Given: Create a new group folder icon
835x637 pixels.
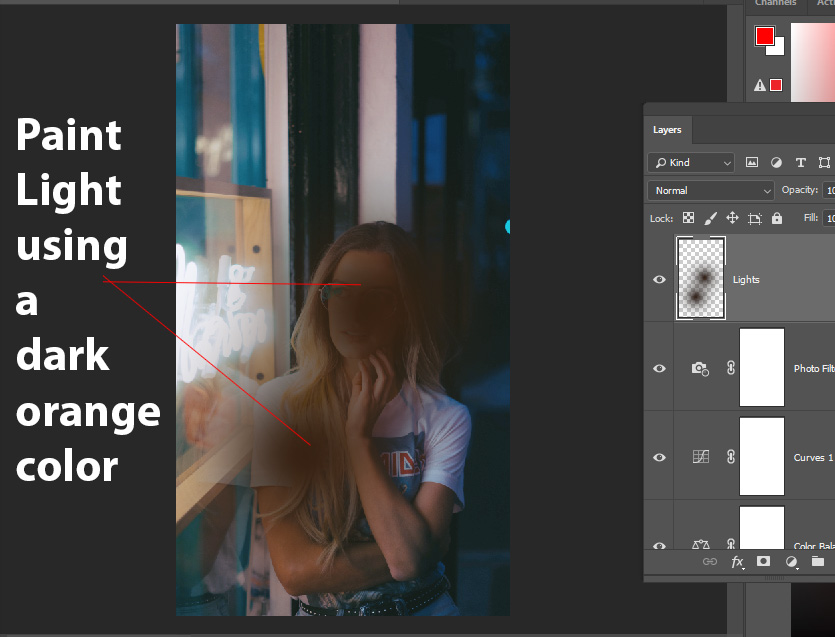Looking at the screenshot, I should pos(817,561).
